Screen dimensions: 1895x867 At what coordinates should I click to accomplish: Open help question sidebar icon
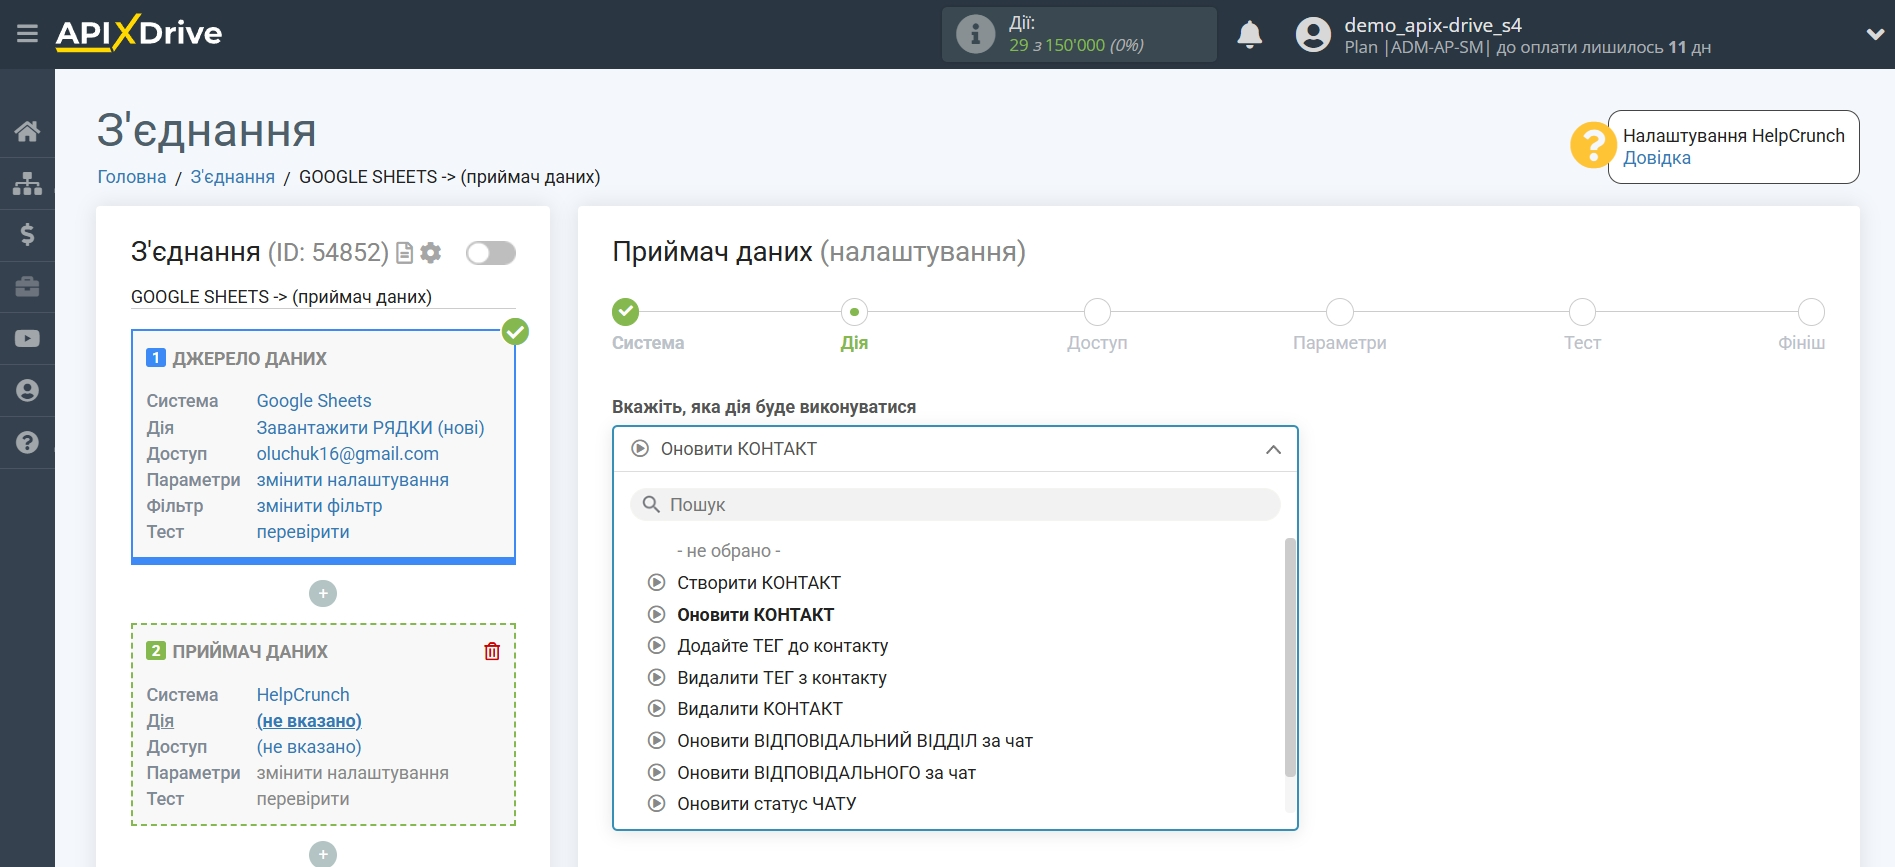pos(27,443)
